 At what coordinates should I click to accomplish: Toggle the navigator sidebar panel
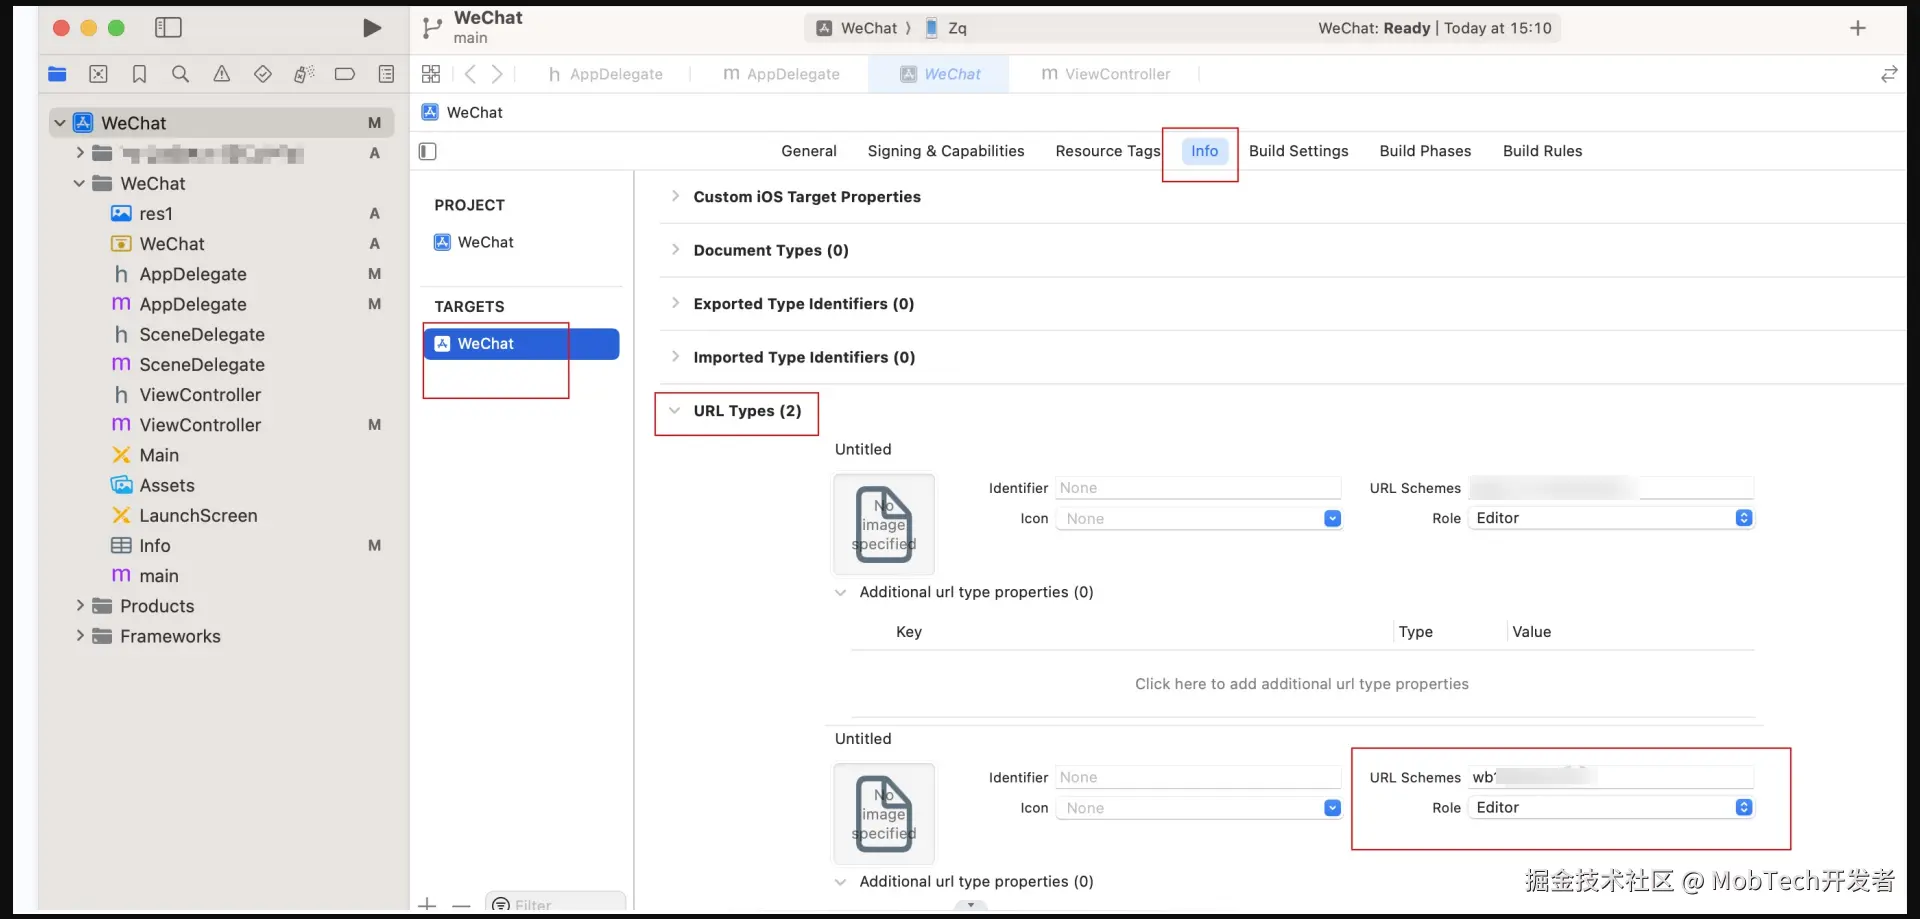168,28
